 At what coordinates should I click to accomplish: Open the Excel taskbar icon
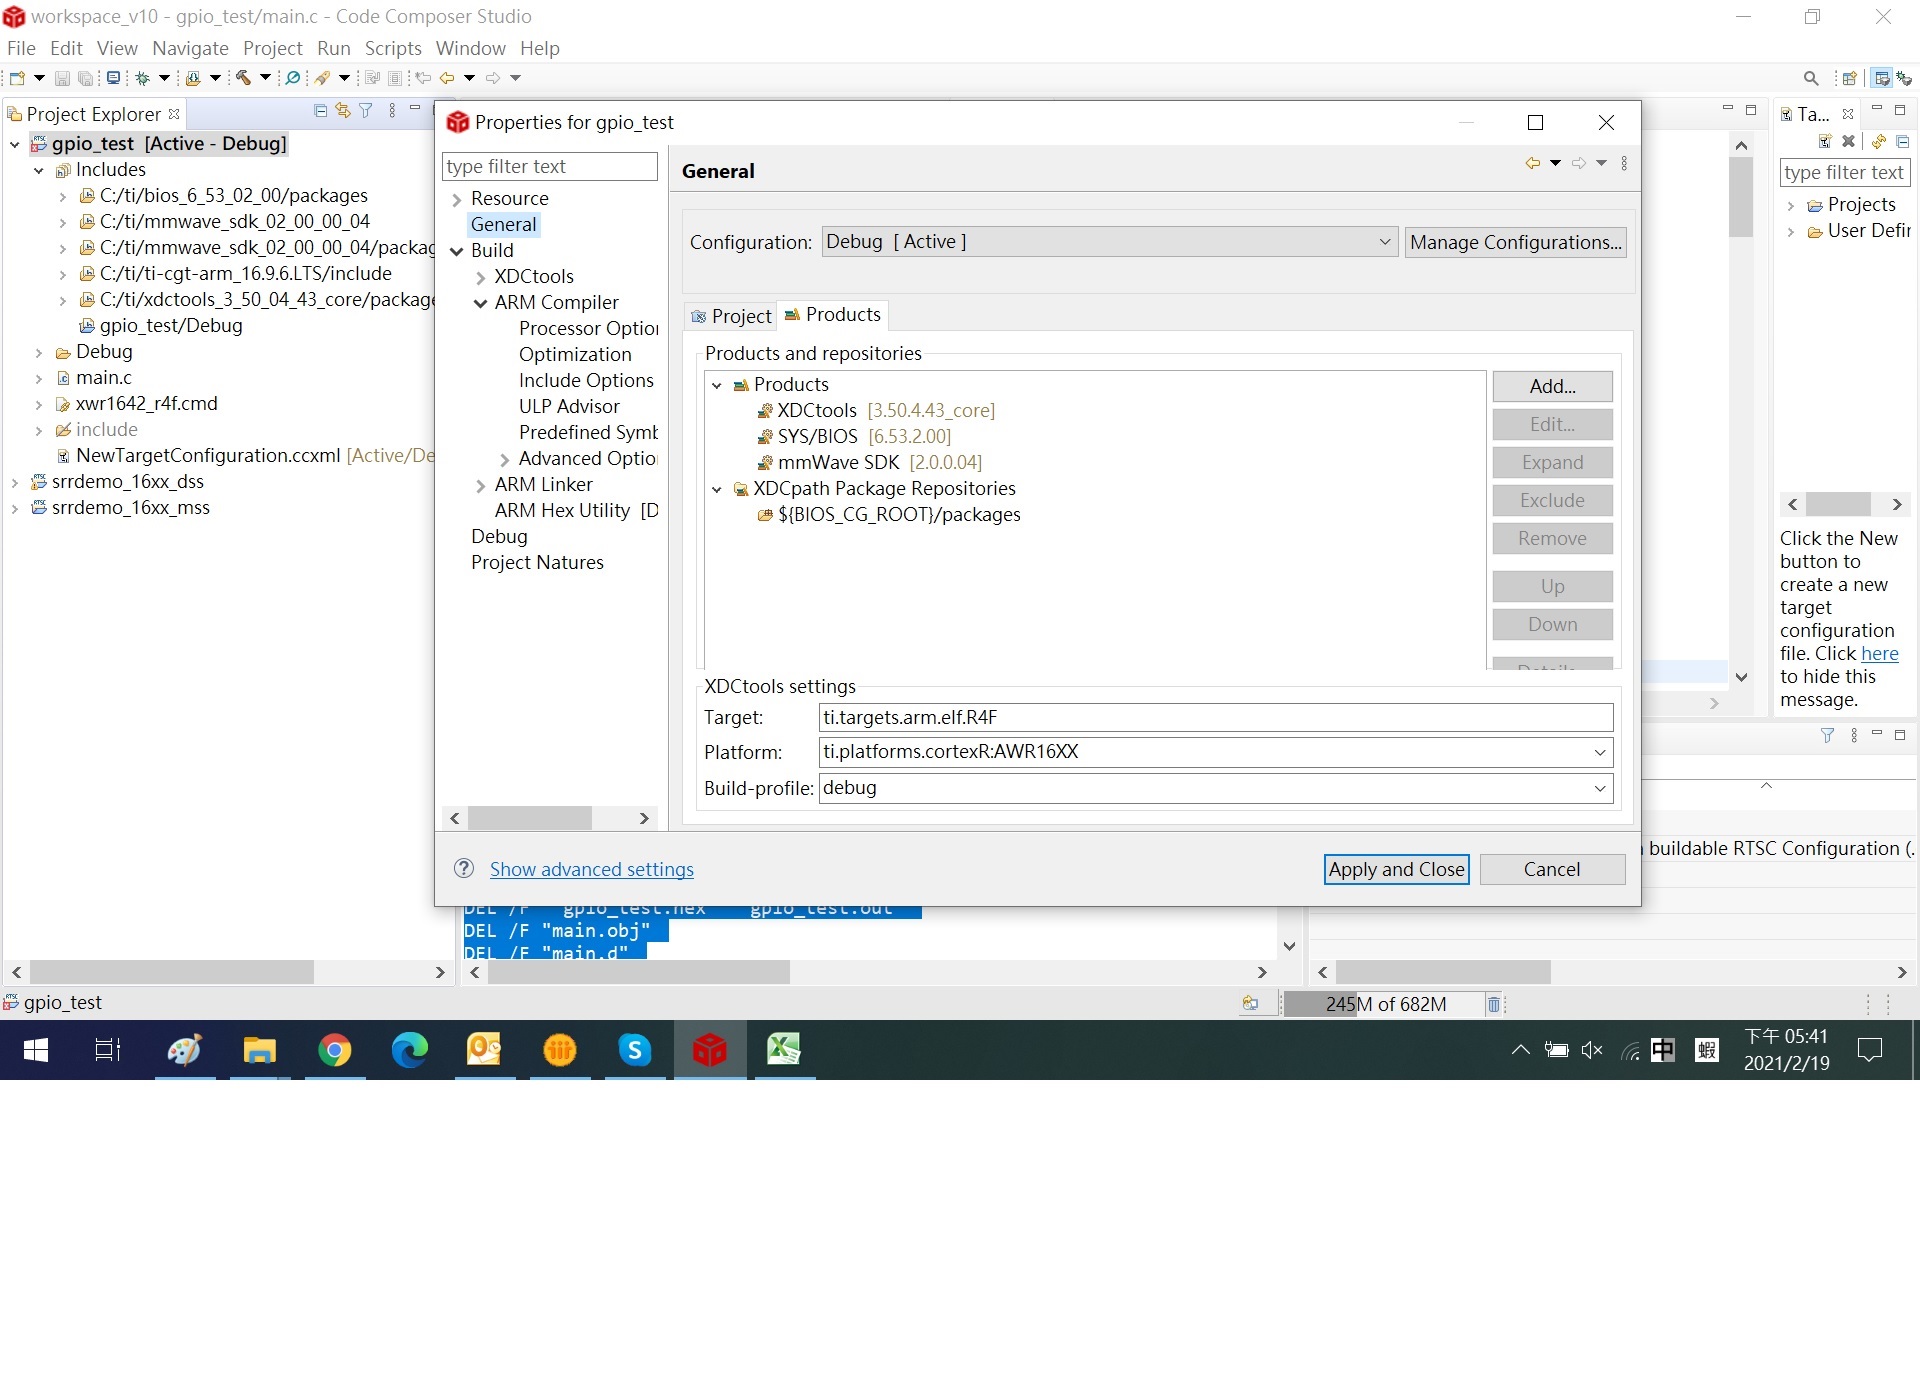click(x=784, y=1050)
